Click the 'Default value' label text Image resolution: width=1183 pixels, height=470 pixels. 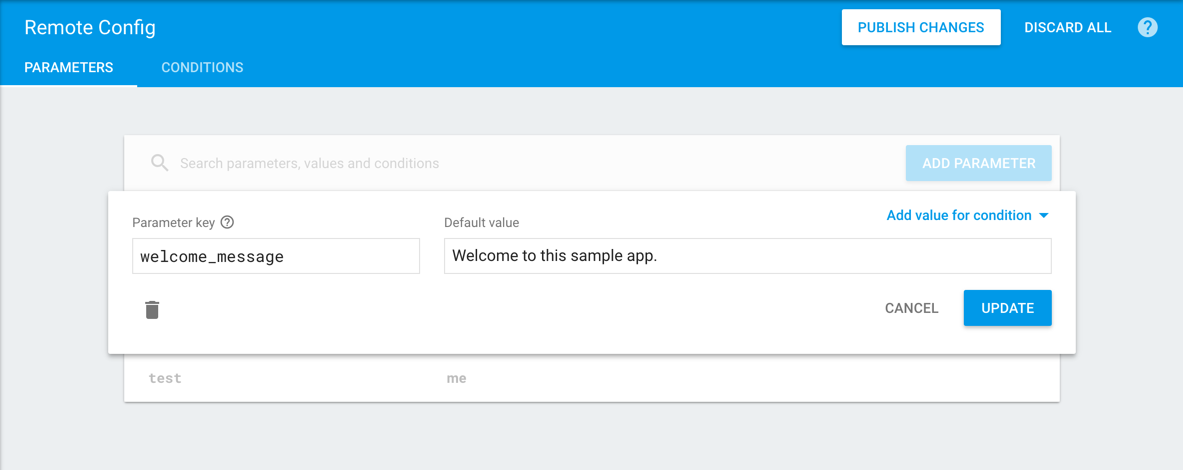coord(482,223)
